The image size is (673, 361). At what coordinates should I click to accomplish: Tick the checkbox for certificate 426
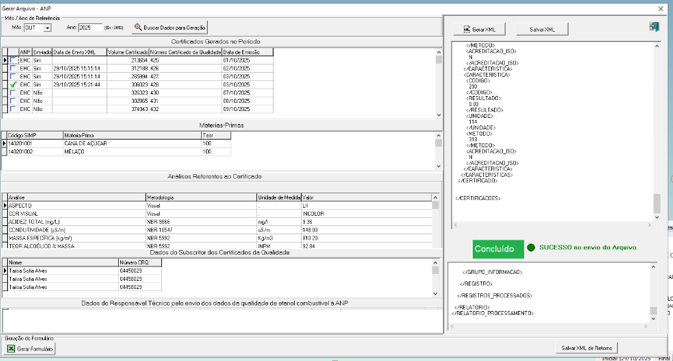13,68
